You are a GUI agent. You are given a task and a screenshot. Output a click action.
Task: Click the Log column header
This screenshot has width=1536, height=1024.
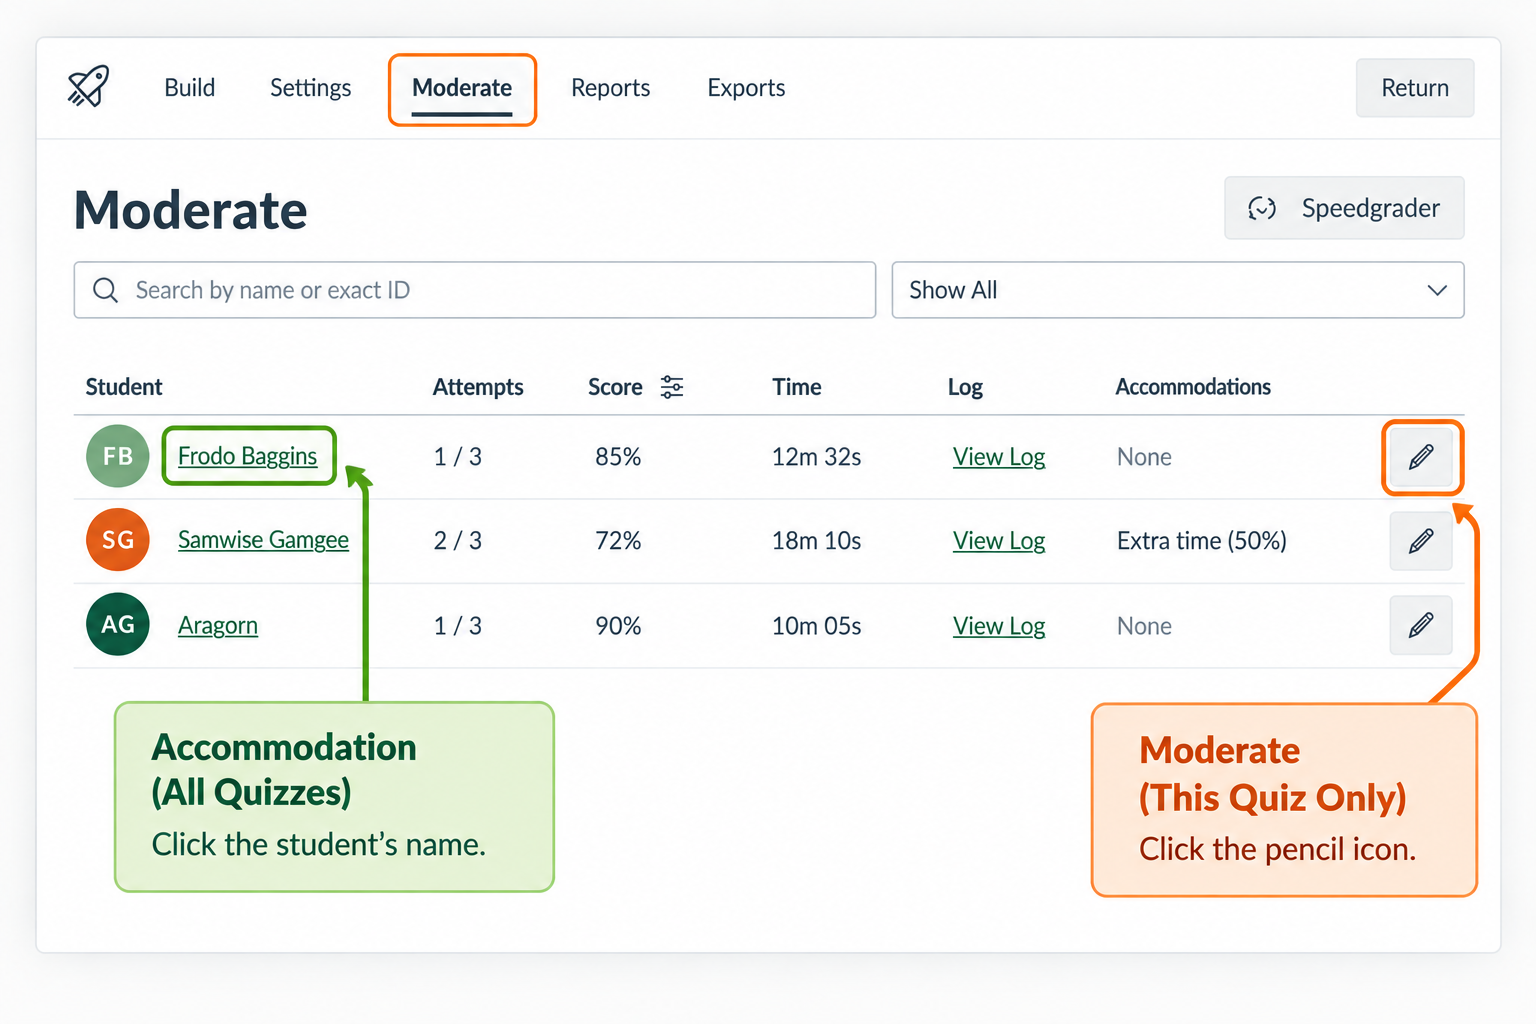click(x=966, y=387)
